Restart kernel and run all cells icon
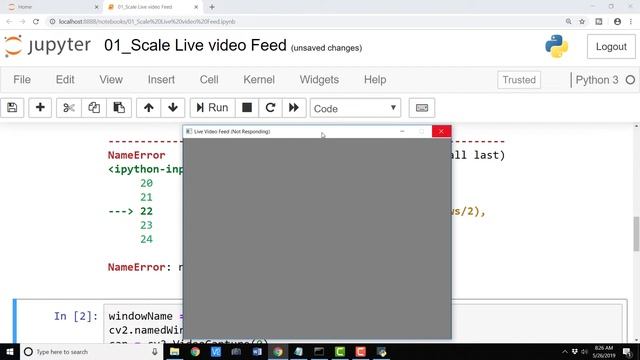Screen dimensions: 640x360 pyautogui.click(x=294, y=108)
